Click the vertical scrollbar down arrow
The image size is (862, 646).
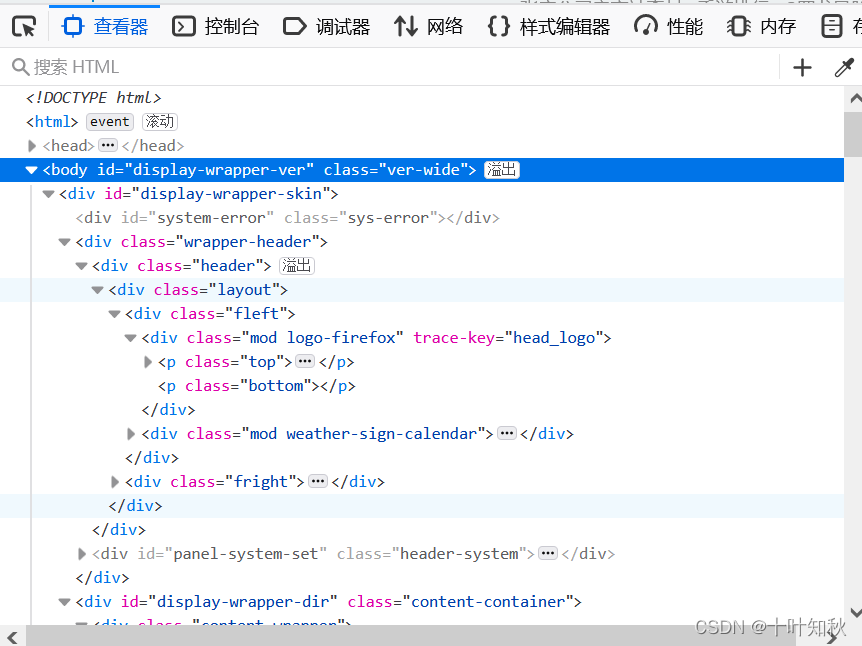click(854, 612)
